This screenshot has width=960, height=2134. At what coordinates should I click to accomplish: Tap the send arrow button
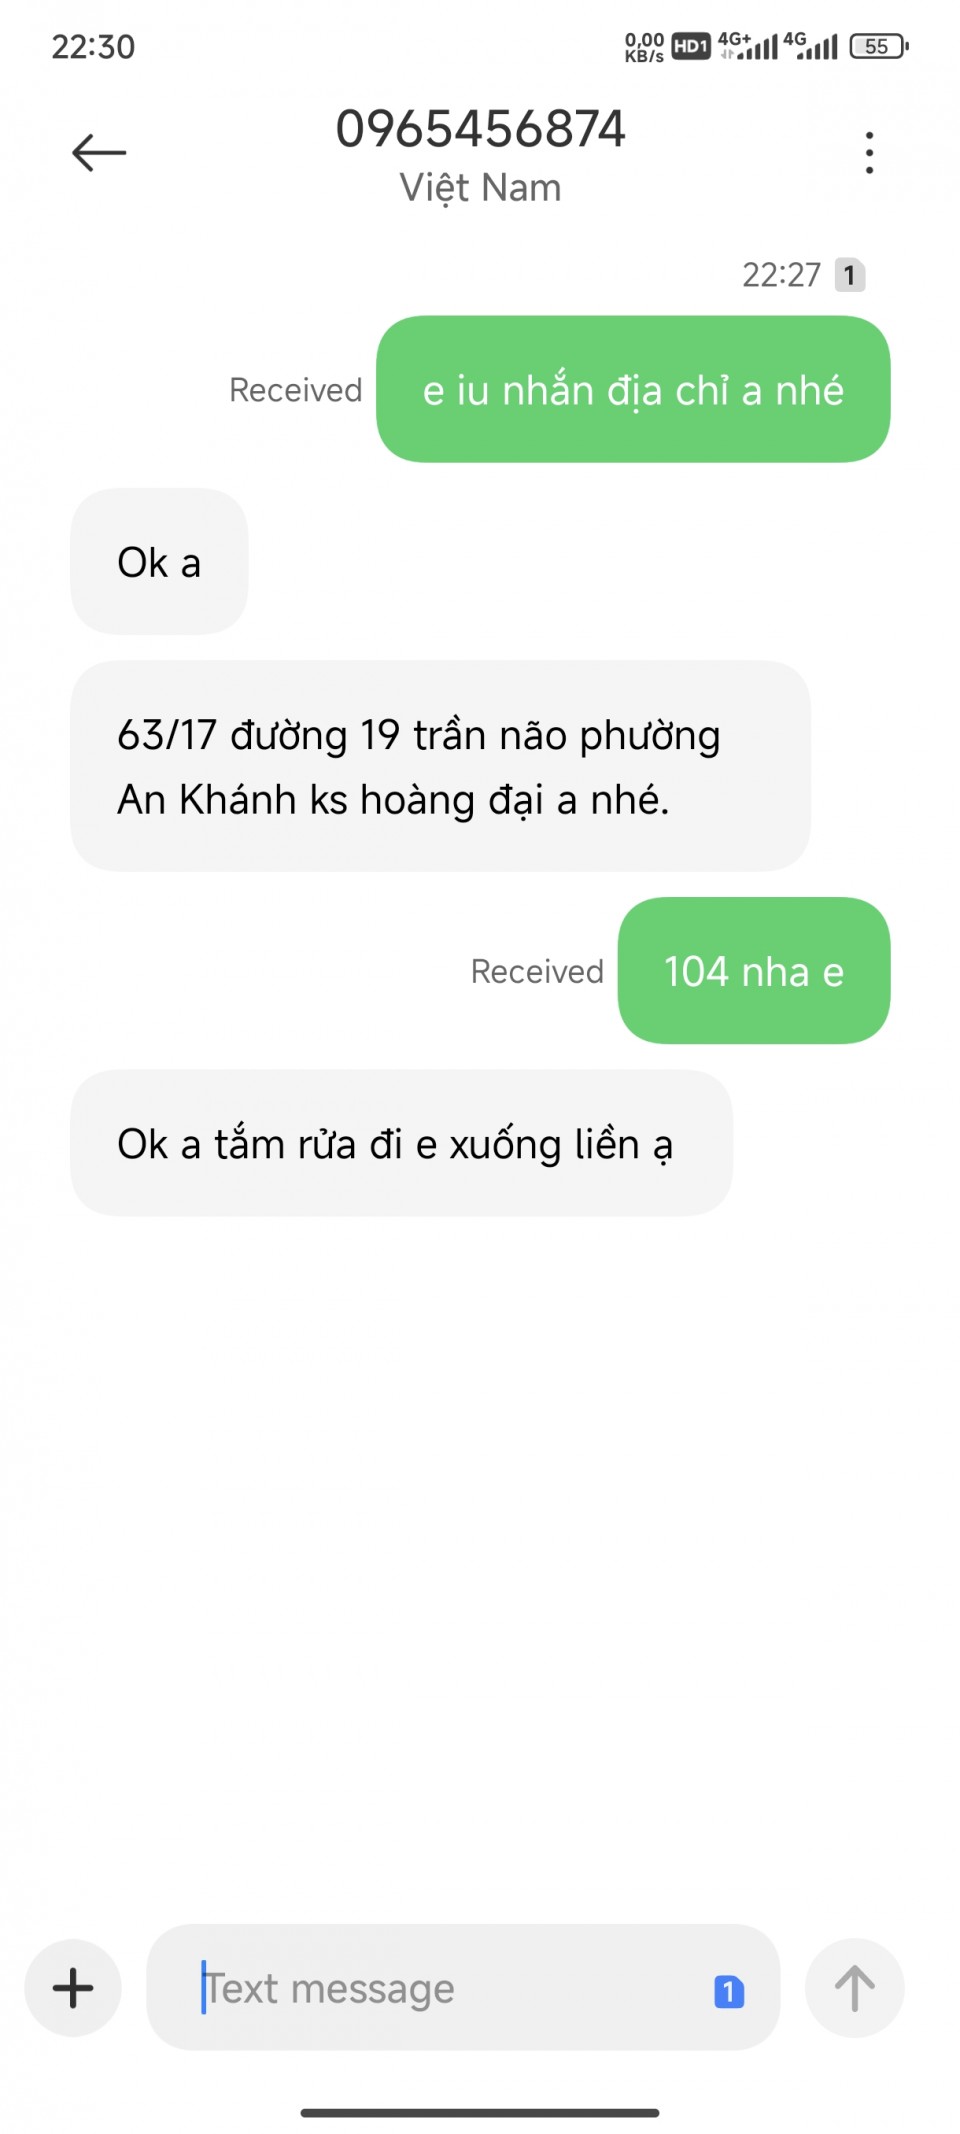[x=855, y=1988]
